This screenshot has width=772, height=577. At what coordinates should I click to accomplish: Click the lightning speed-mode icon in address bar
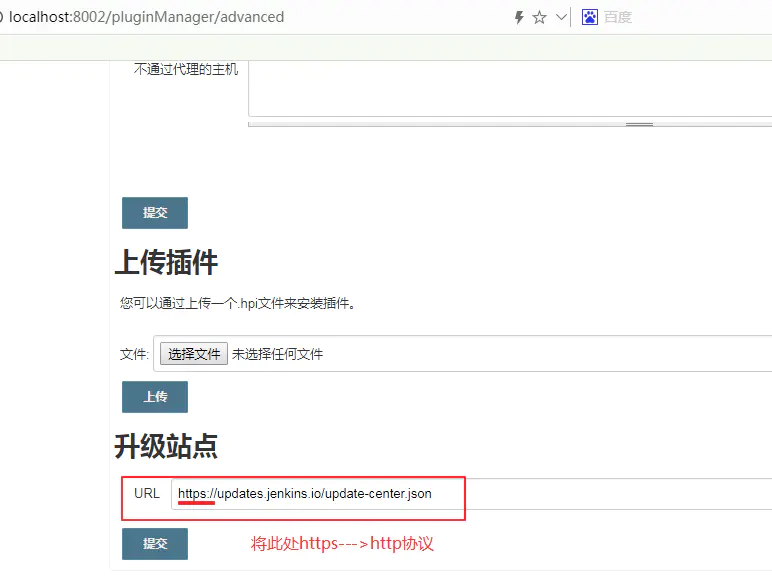click(x=519, y=17)
